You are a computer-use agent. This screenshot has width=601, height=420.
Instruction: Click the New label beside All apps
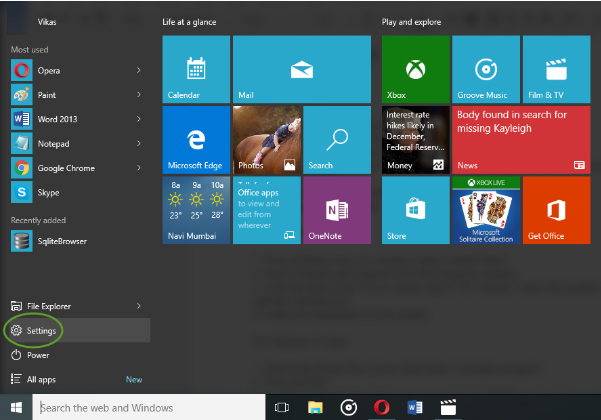click(134, 379)
